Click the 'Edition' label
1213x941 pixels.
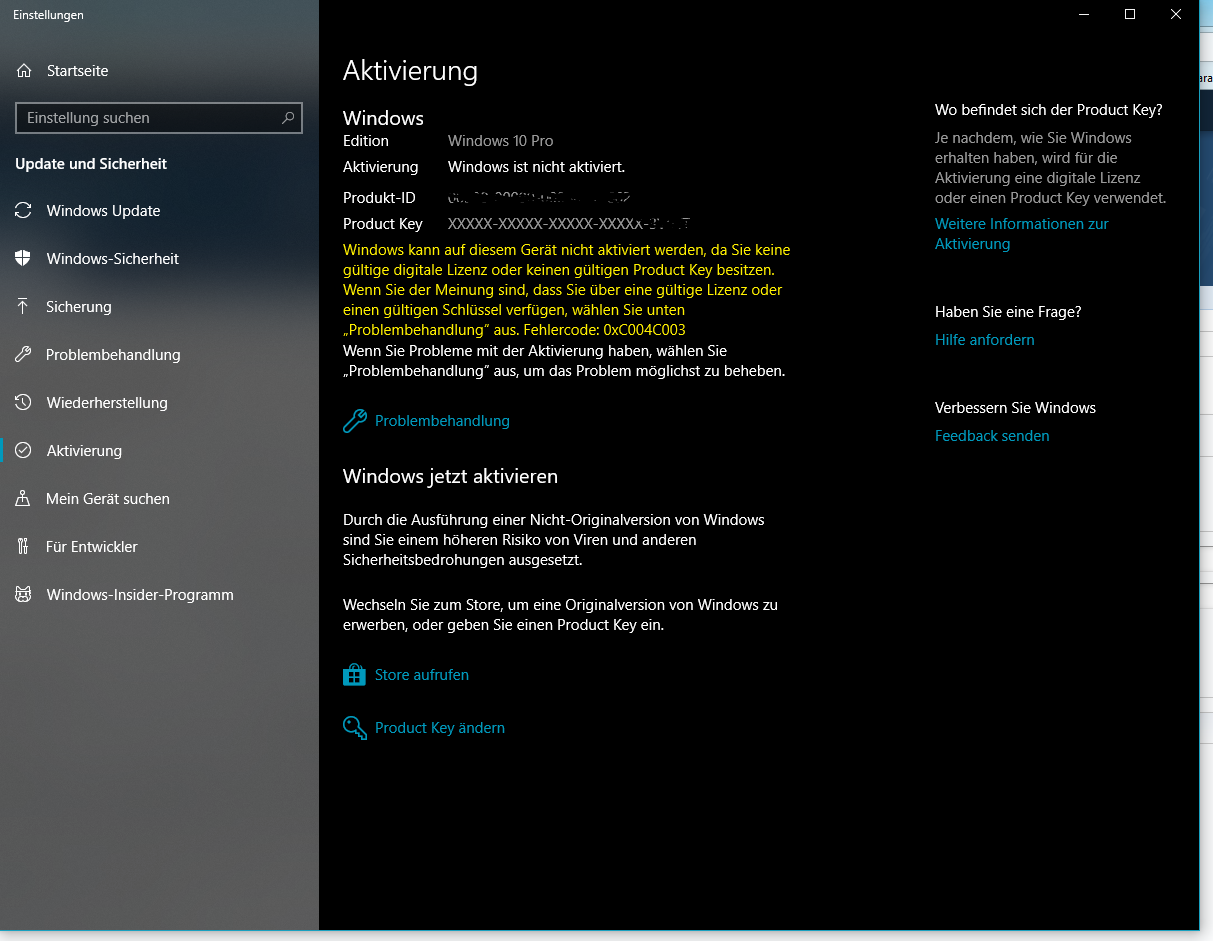click(366, 141)
